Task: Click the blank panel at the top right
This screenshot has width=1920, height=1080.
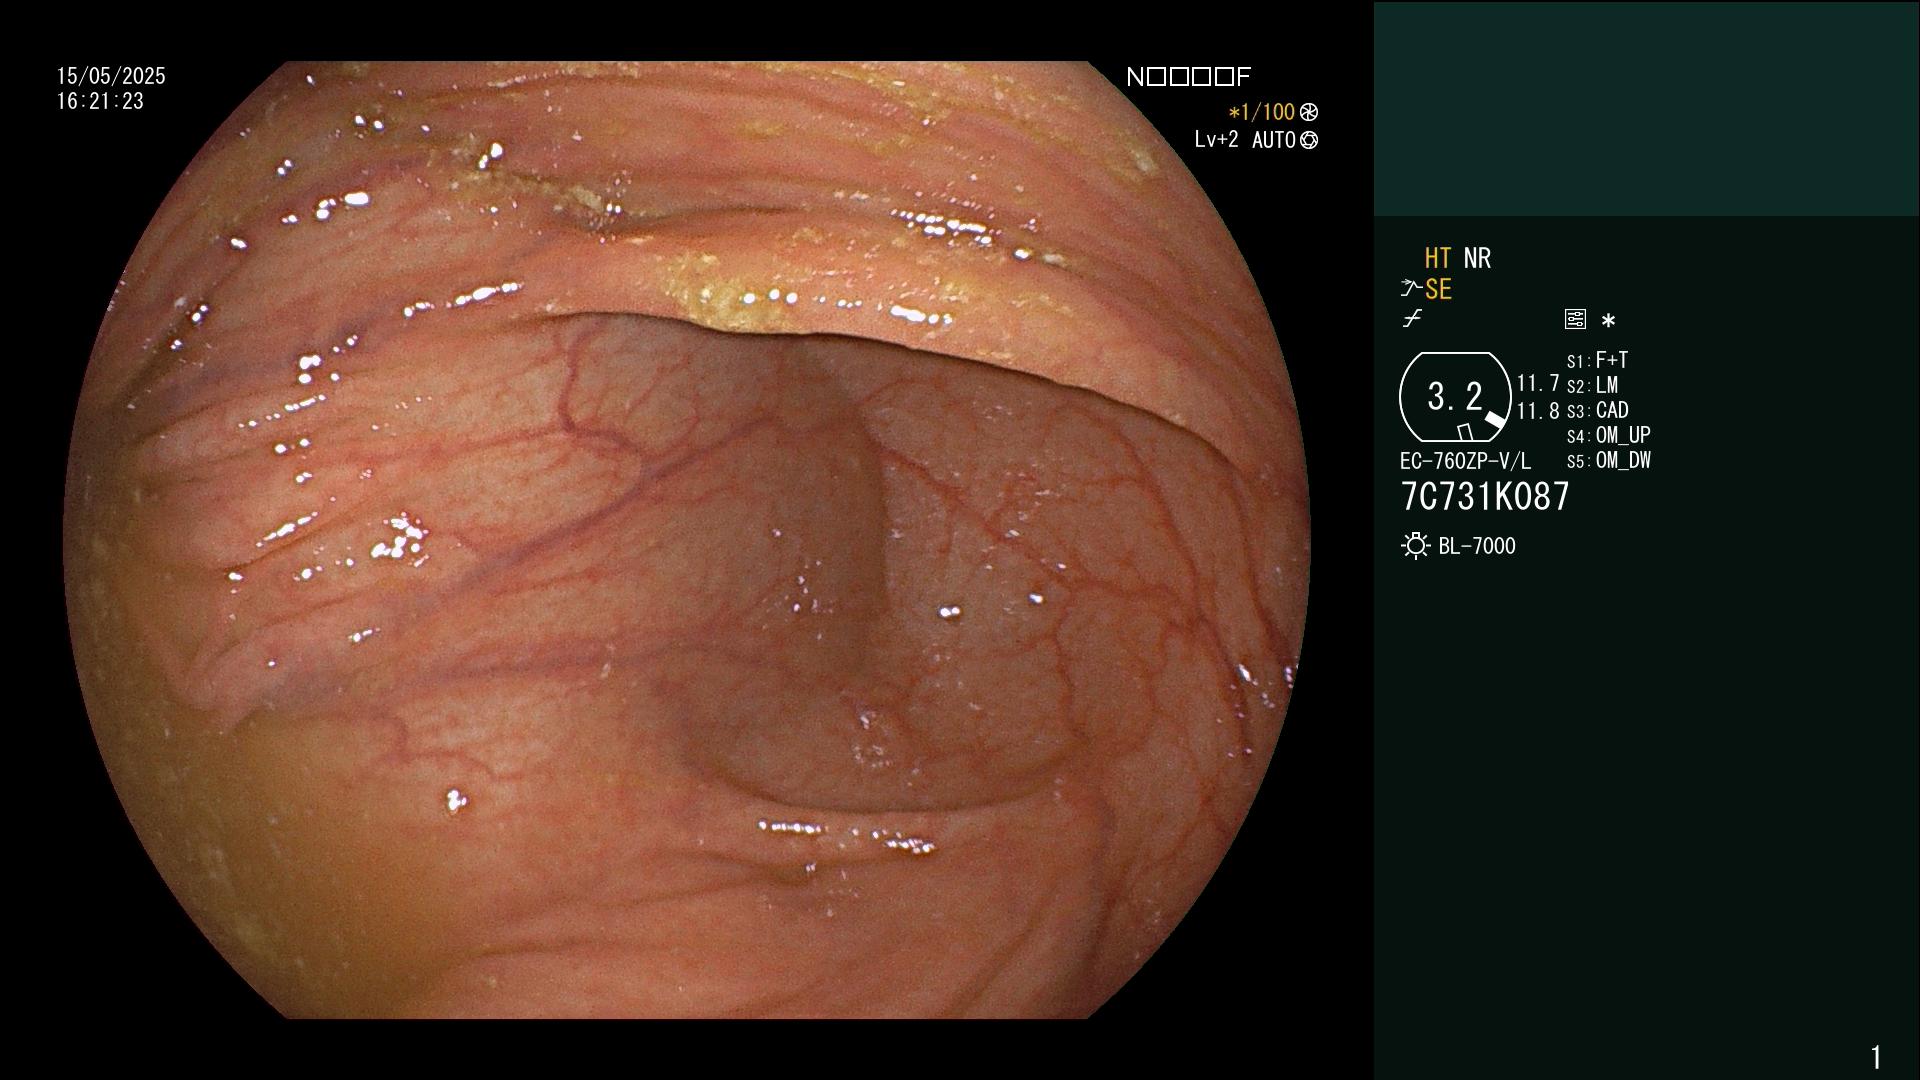Action: point(1646,108)
